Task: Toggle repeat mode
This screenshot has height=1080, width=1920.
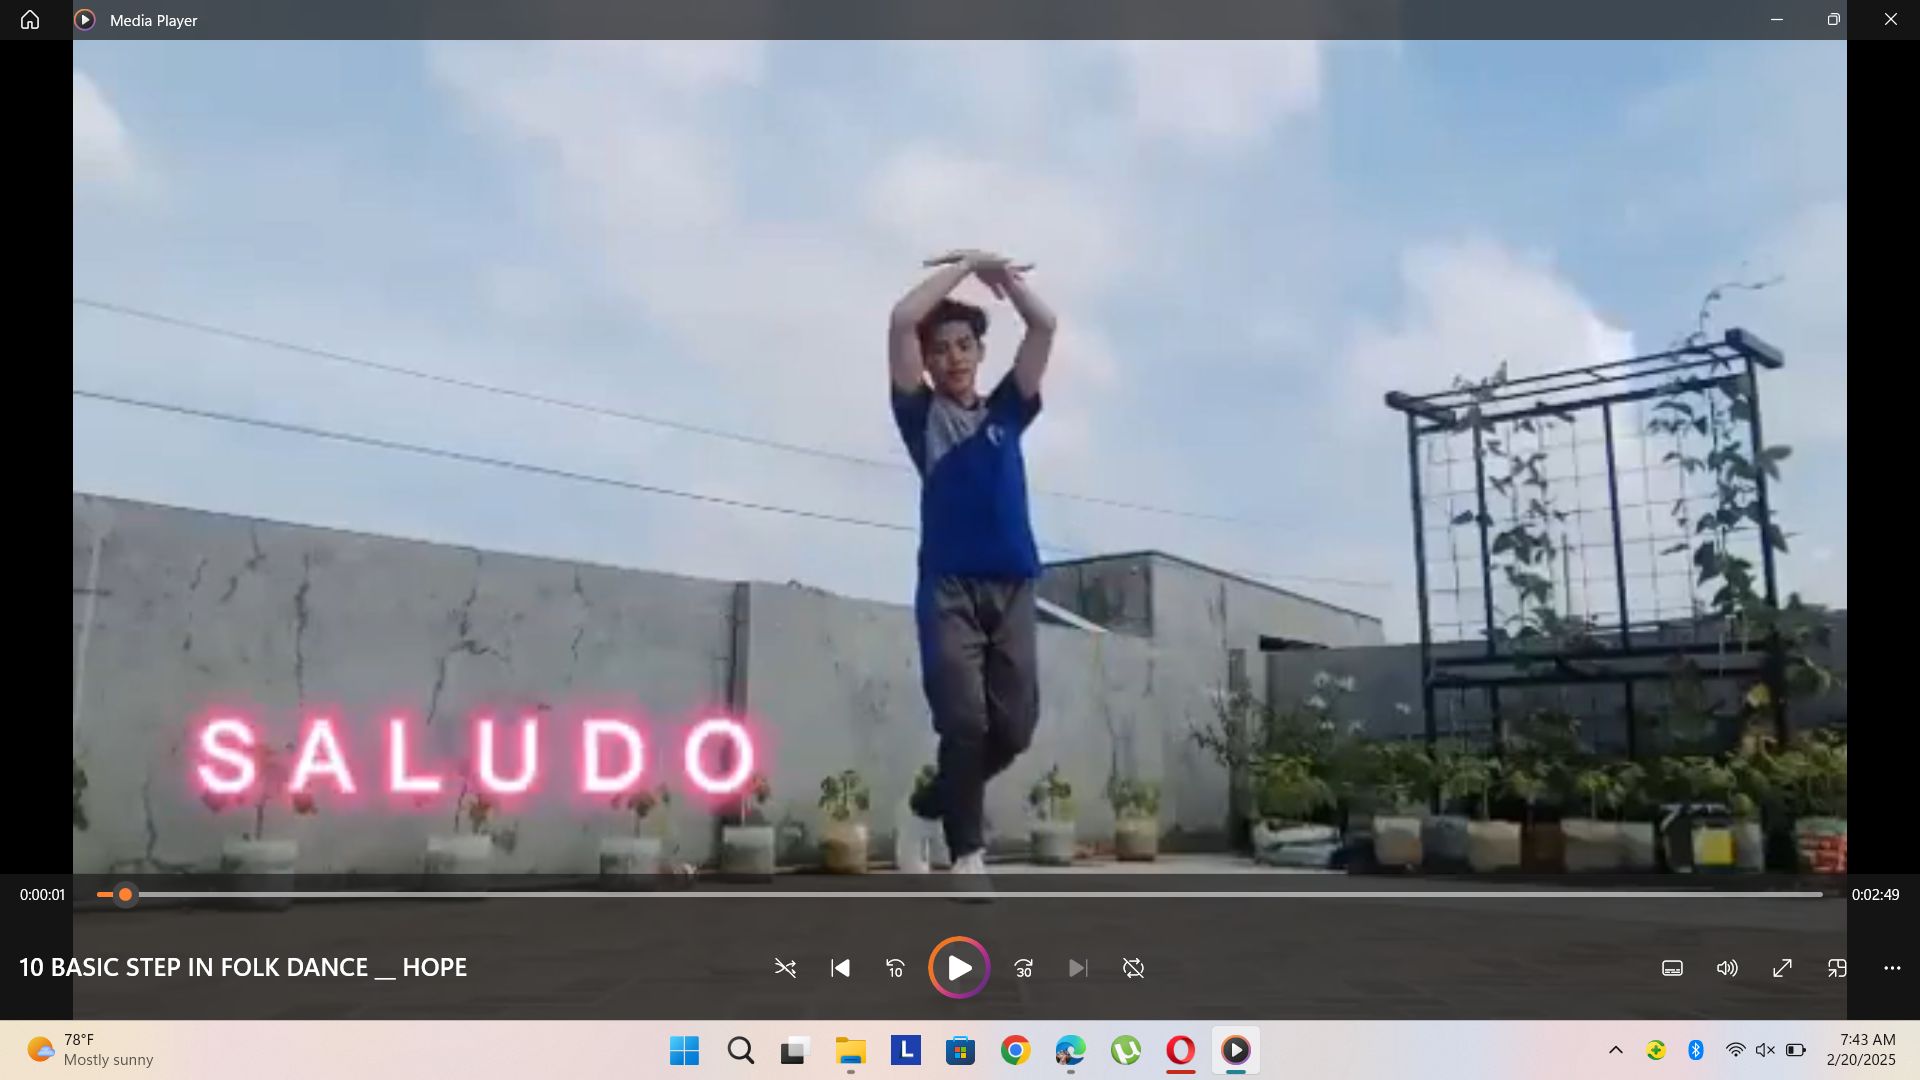Action: pyautogui.click(x=1133, y=968)
